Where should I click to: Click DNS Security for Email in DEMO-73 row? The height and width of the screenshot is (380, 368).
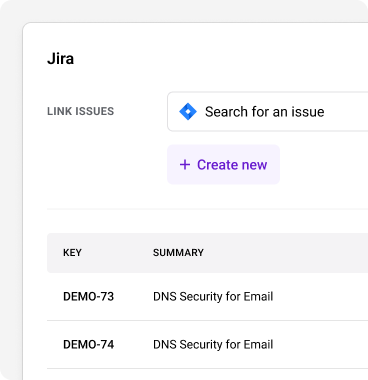coord(213,296)
